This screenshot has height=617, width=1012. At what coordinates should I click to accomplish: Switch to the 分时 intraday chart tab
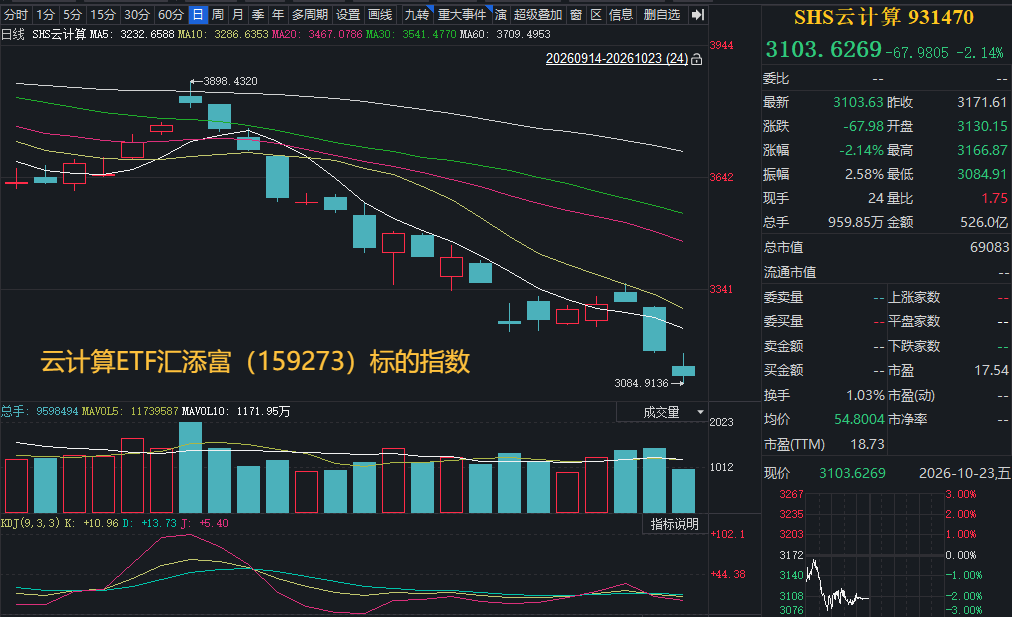15,15
